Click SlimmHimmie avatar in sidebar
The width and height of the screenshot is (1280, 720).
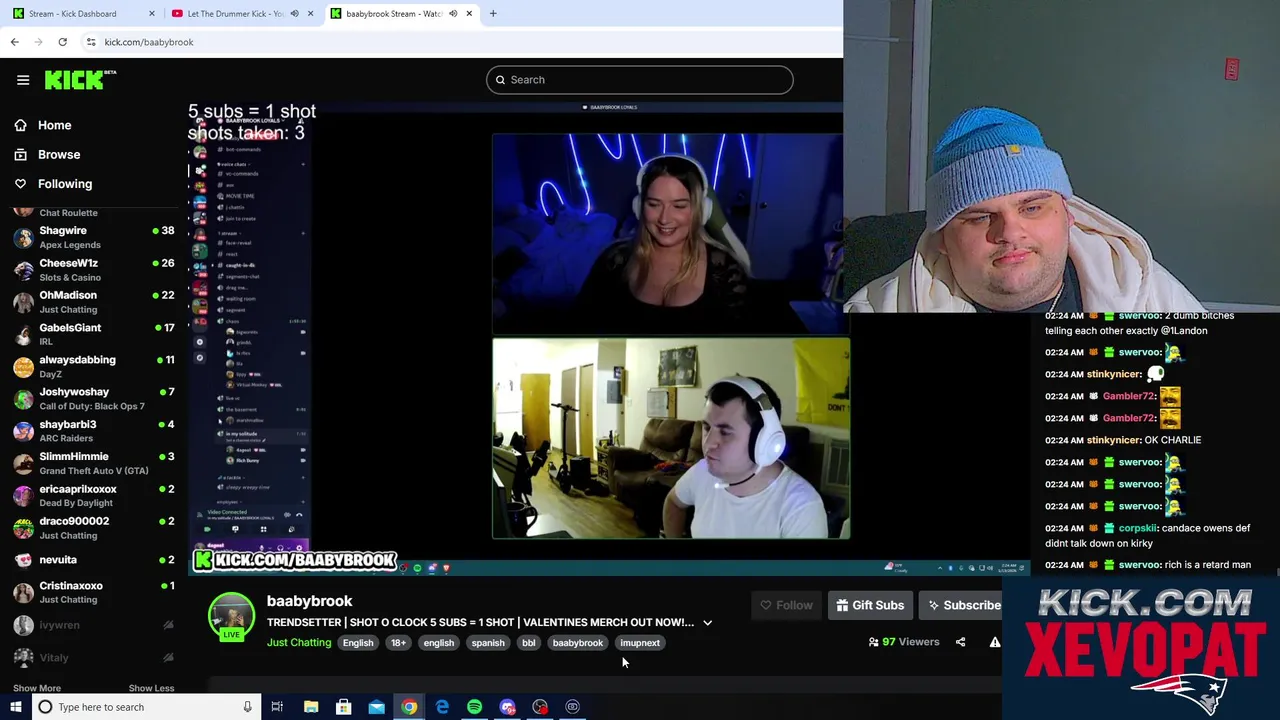point(23,463)
